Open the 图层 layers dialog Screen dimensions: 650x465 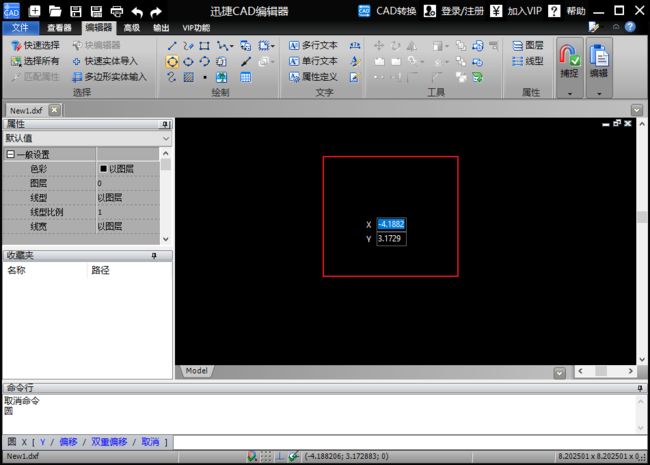(x=528, y=45)
